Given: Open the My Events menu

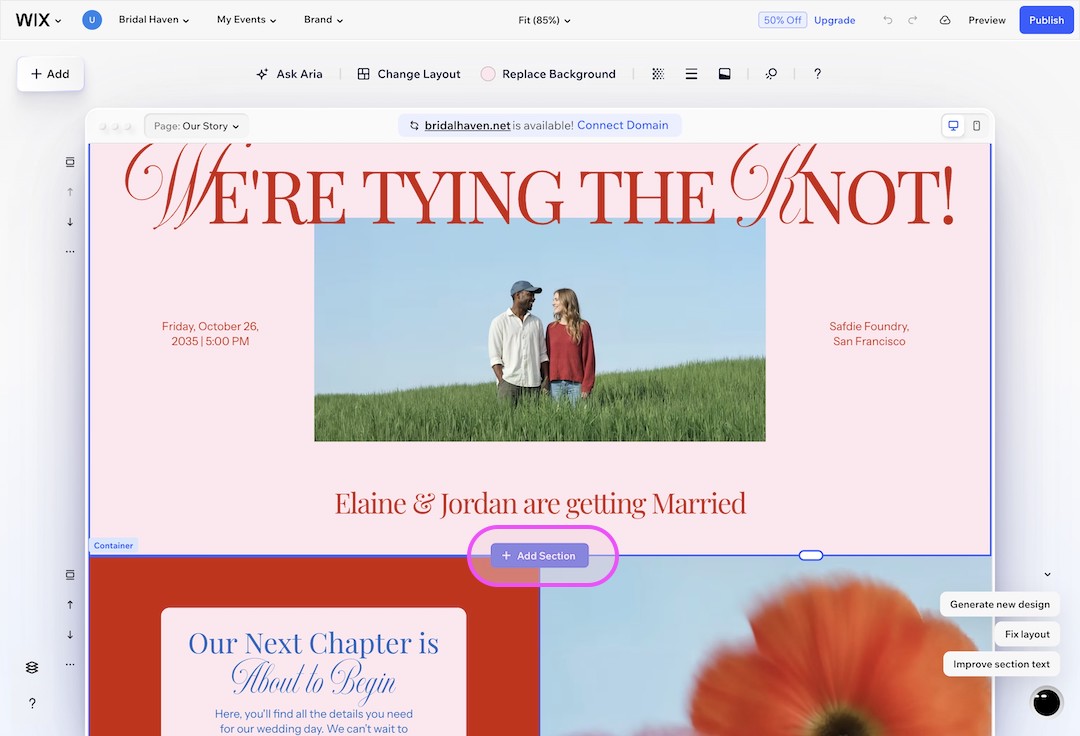Looking at the screenshot, I should (x=245, y=19).
